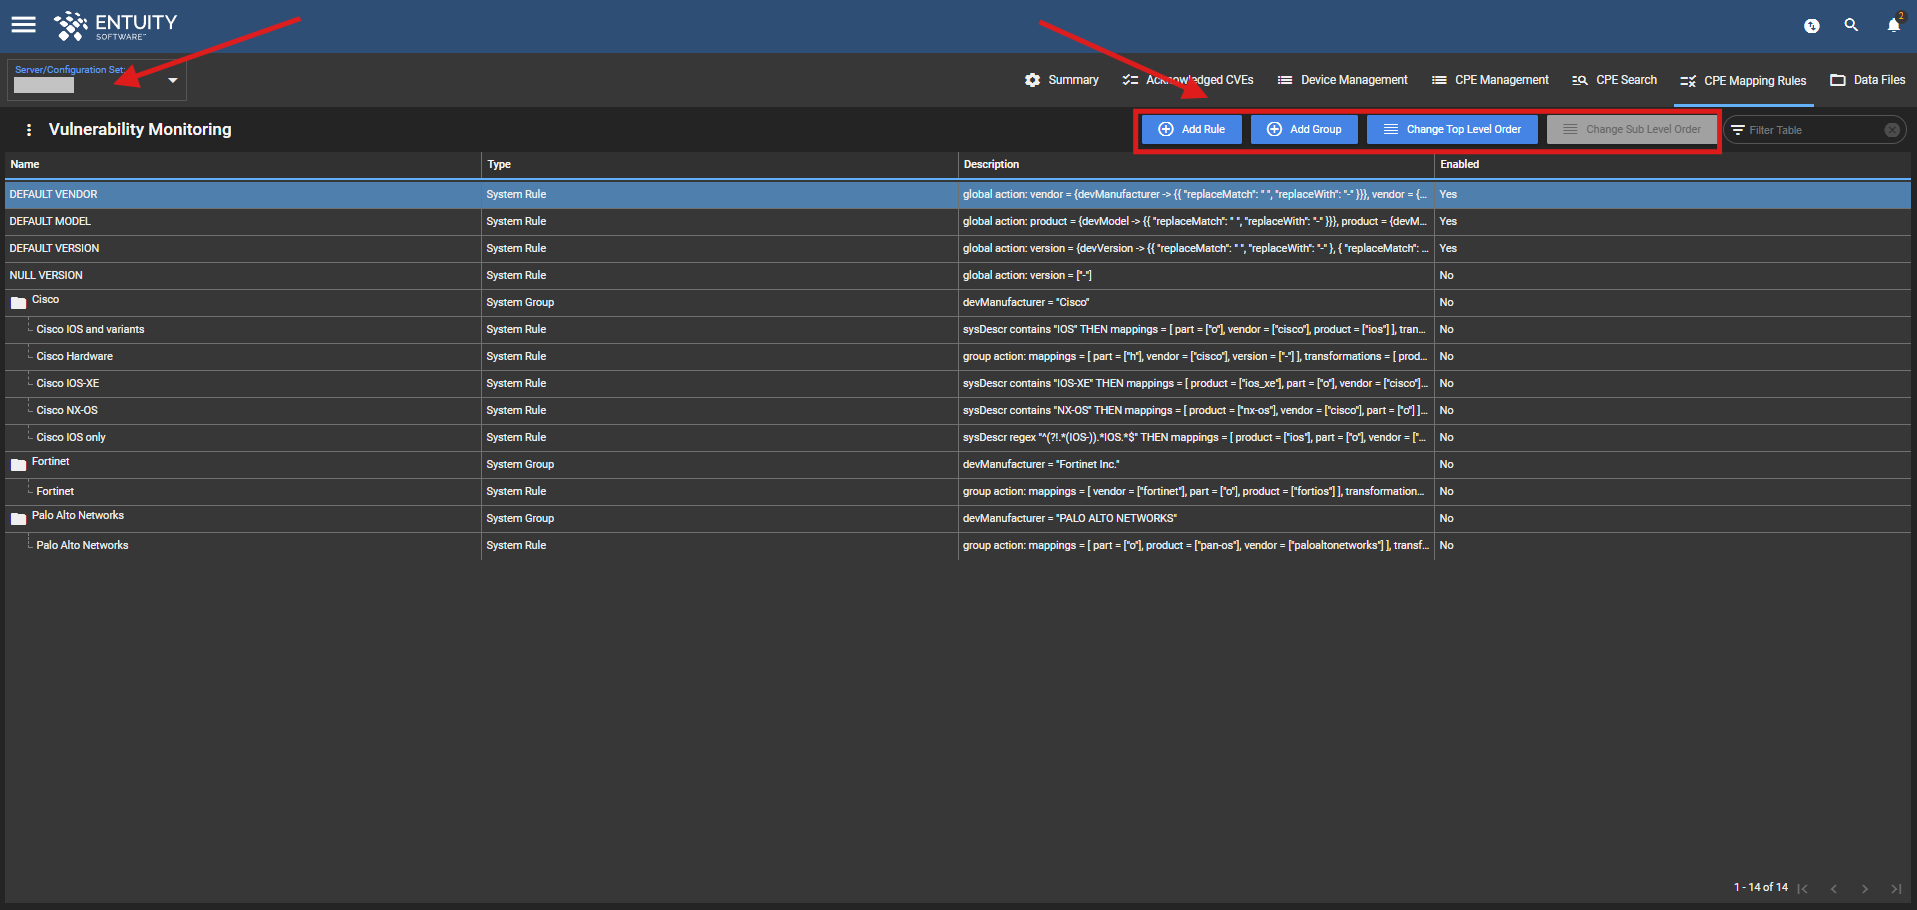Open the Vulnerability Monitoring kebab menu
The height and width of the screenshot is (910, 1917).
tap(29, 130)
